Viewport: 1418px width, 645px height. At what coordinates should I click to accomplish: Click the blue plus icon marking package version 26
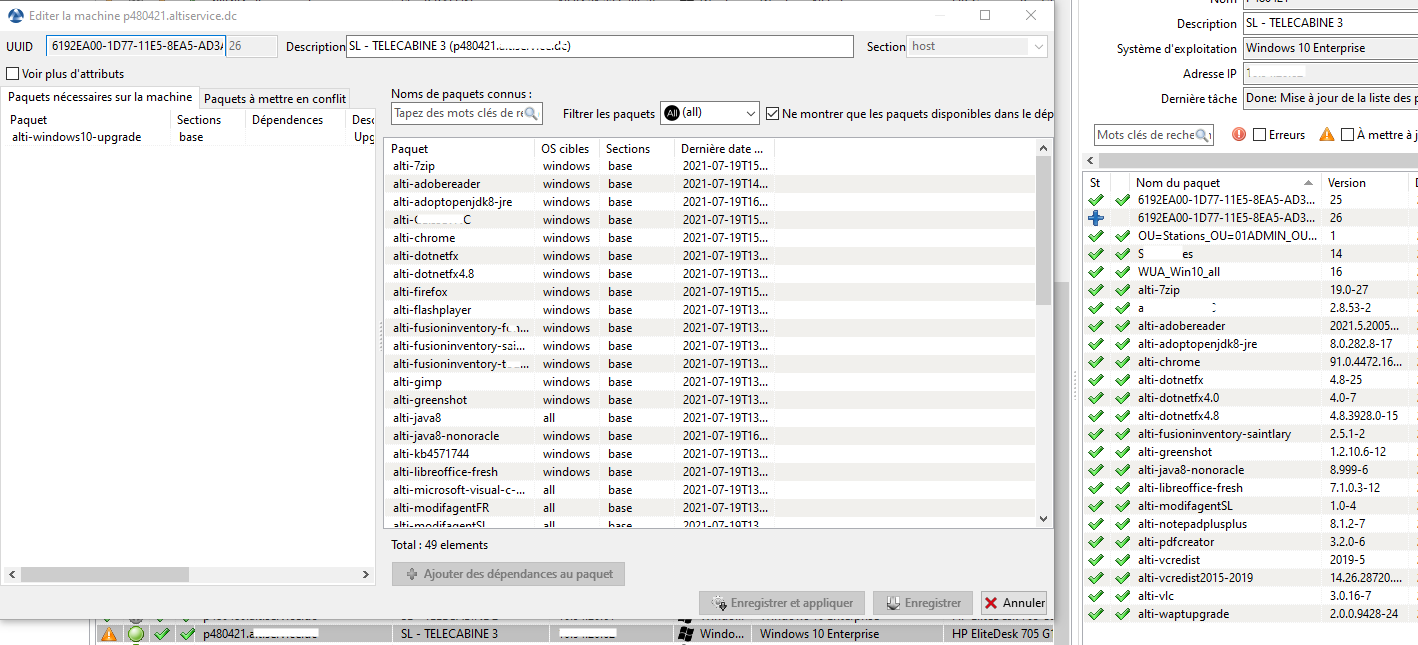pos(1096,217)
